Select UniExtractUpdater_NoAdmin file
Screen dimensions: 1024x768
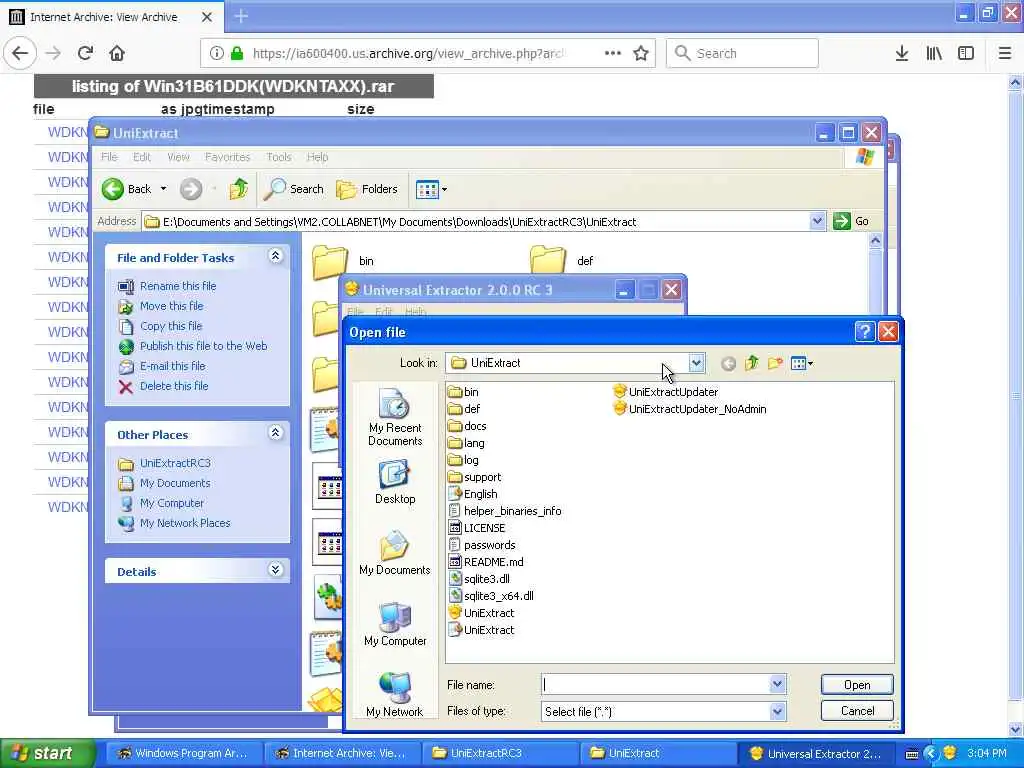pyautogui.click(x=690, y=409)
